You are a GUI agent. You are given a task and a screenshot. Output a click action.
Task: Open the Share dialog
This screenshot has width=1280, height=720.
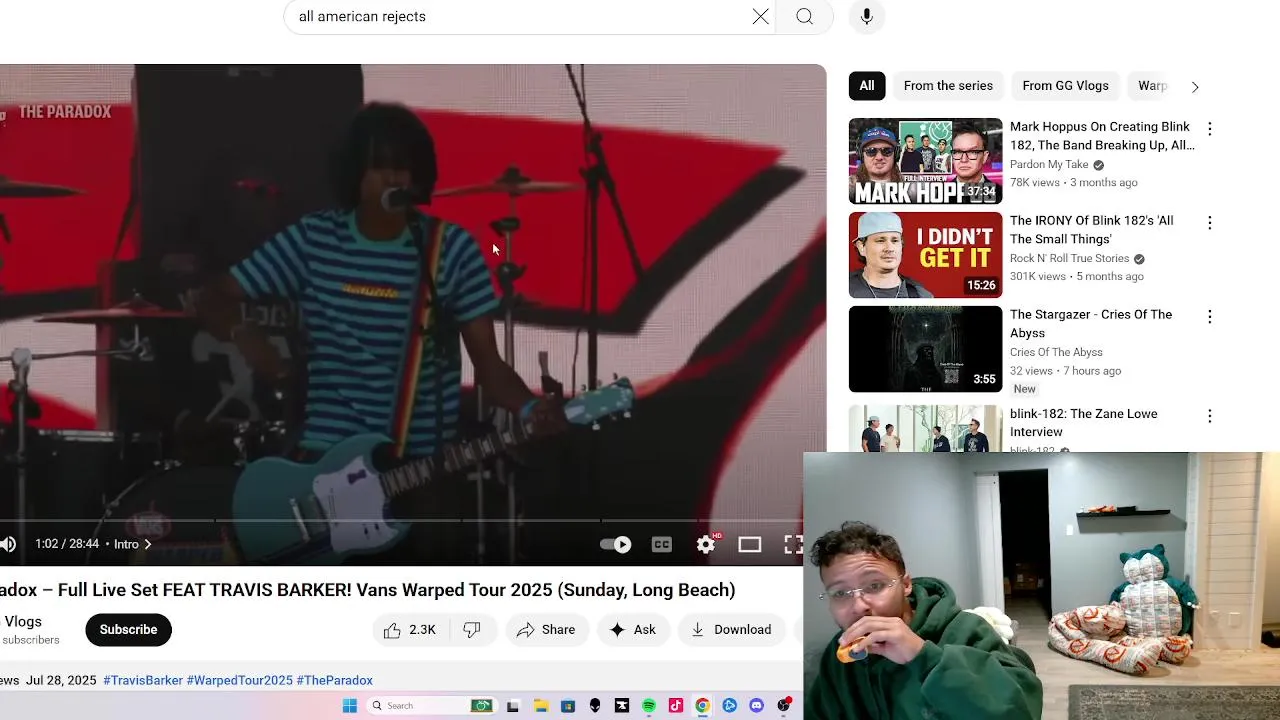(546, 630)
